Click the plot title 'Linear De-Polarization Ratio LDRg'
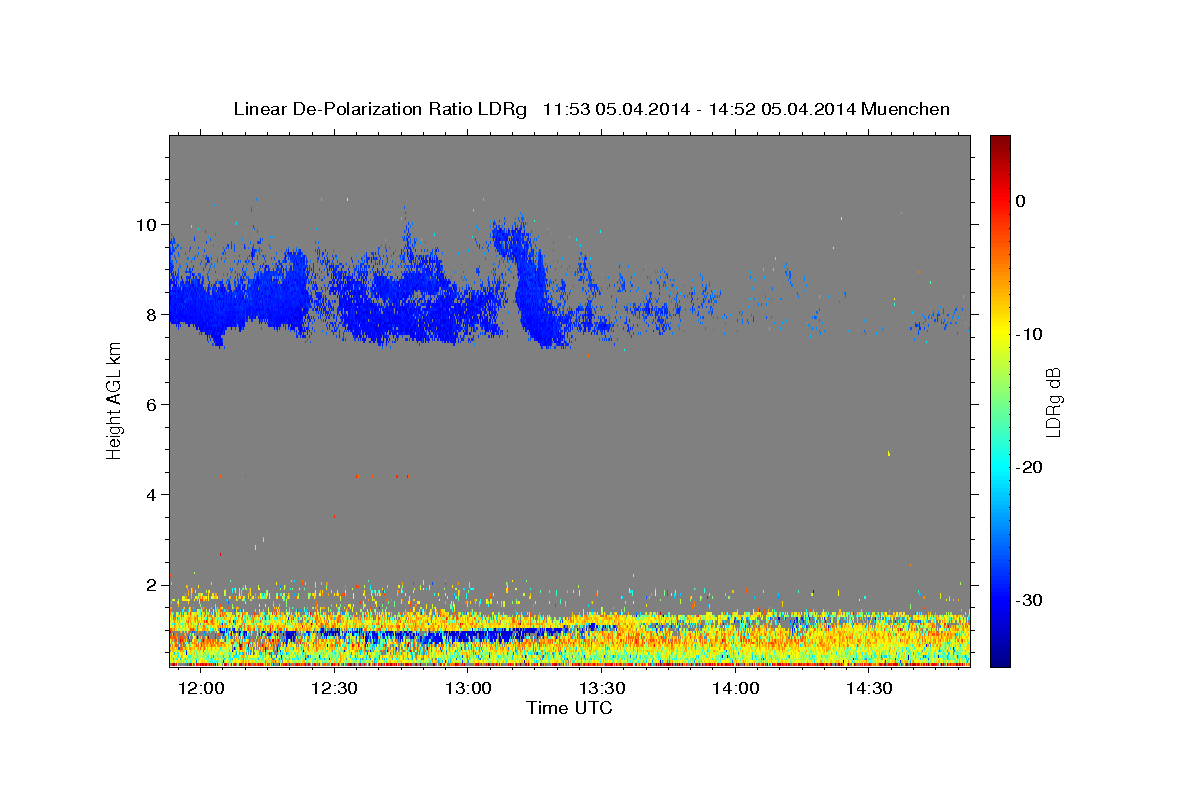Viewport: 1200px width, 800px height. point(380,109)
